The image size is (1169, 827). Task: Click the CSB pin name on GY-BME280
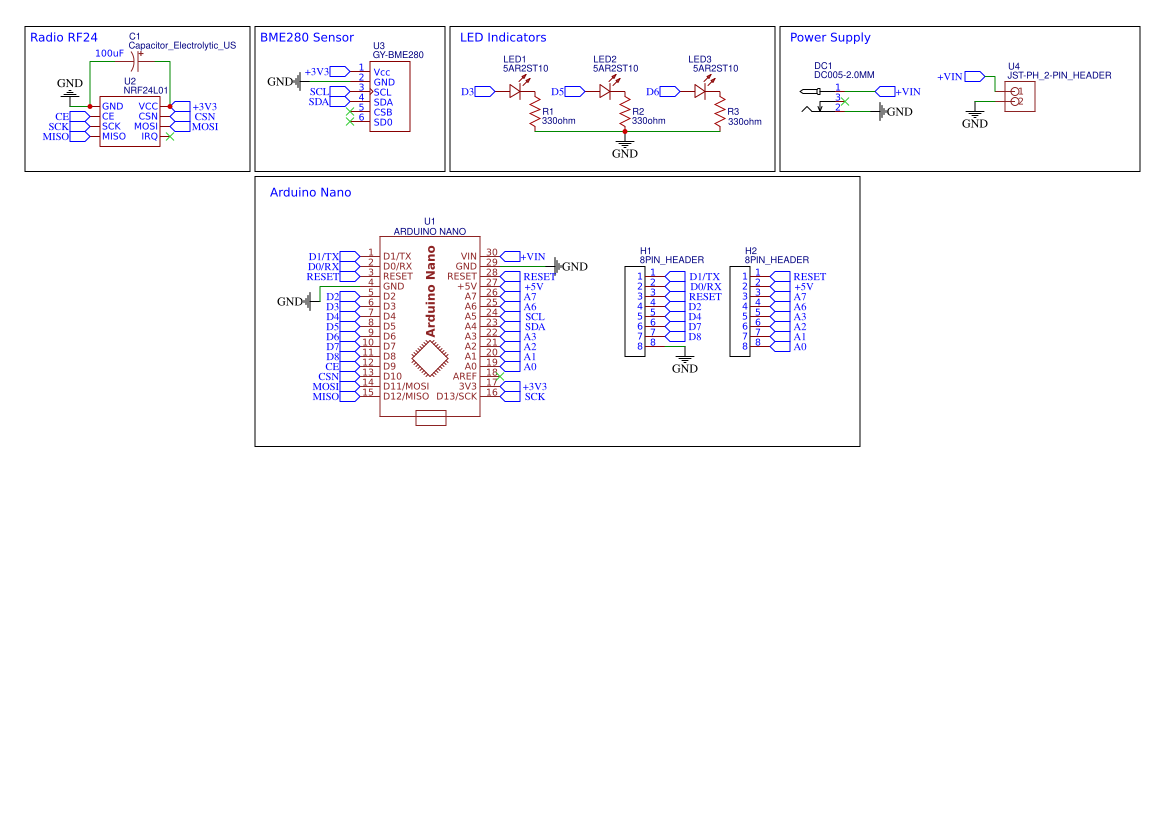coord(383,113)
